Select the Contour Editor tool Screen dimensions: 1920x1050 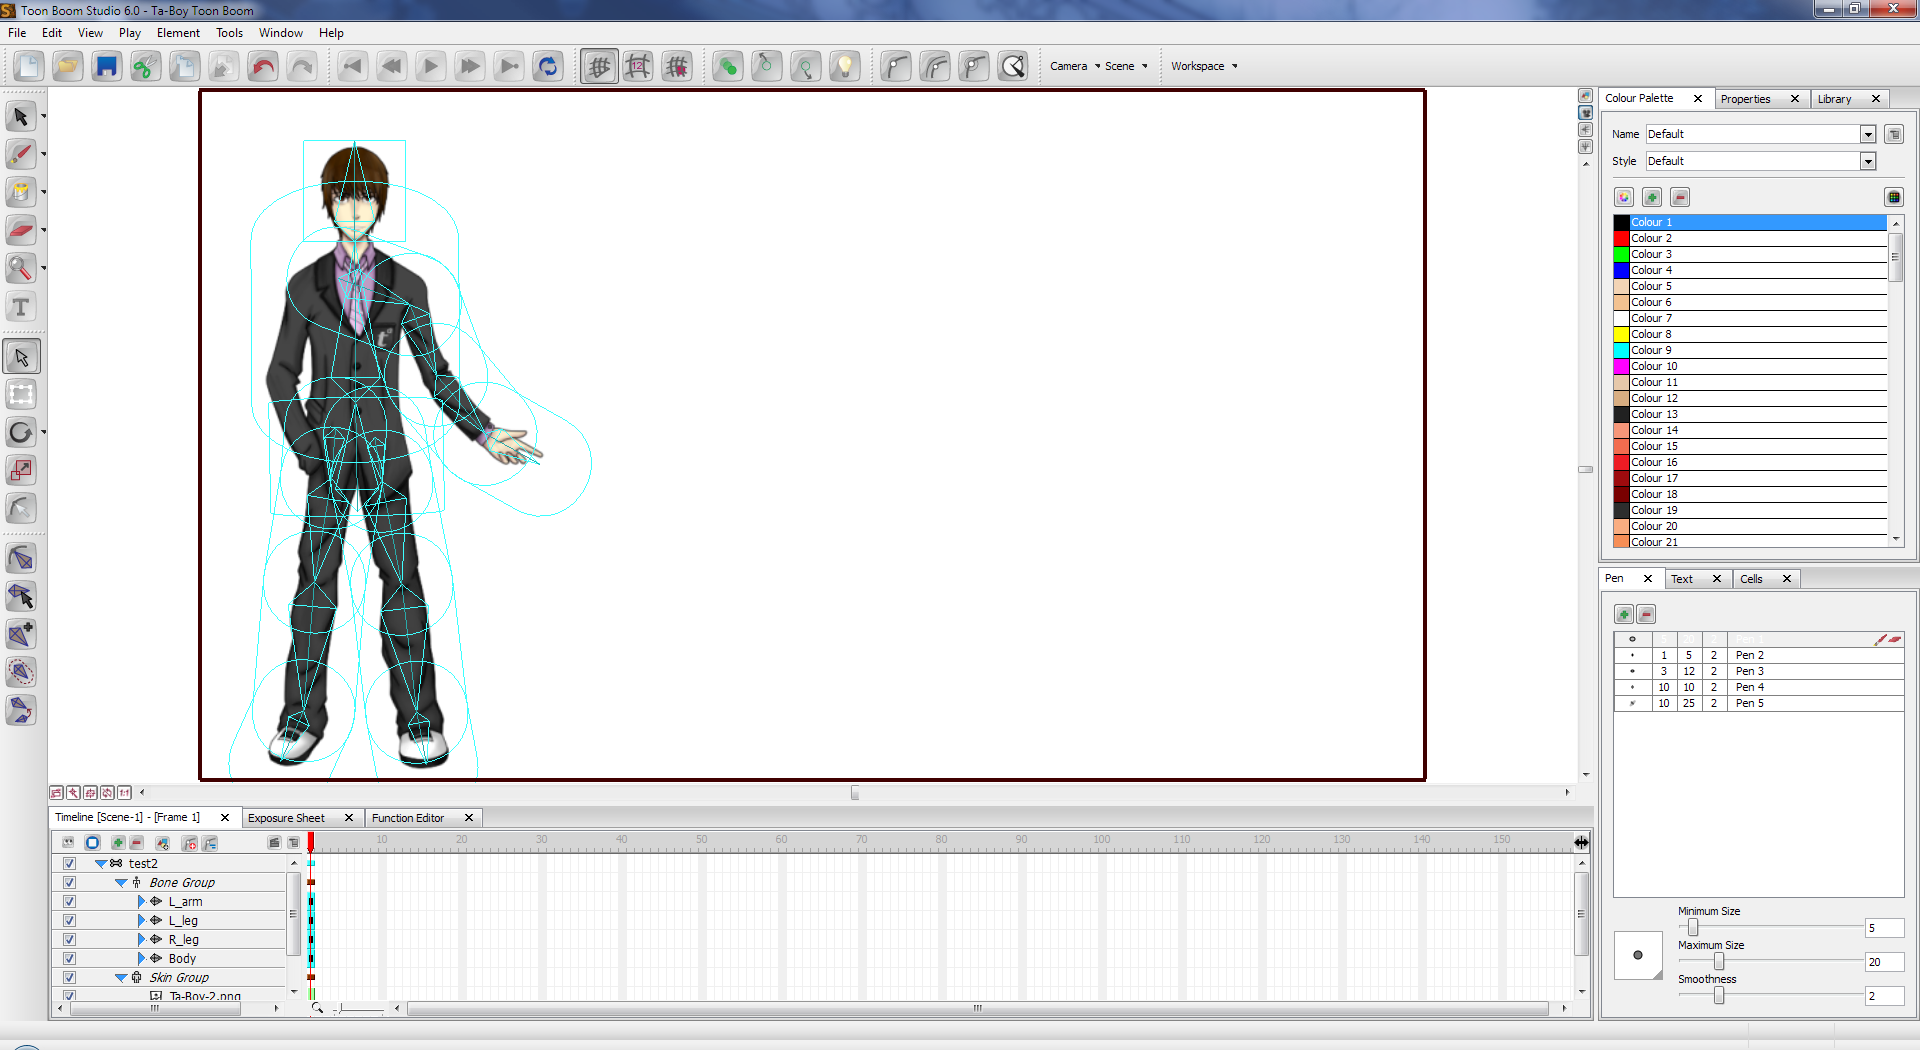(22, 508)
